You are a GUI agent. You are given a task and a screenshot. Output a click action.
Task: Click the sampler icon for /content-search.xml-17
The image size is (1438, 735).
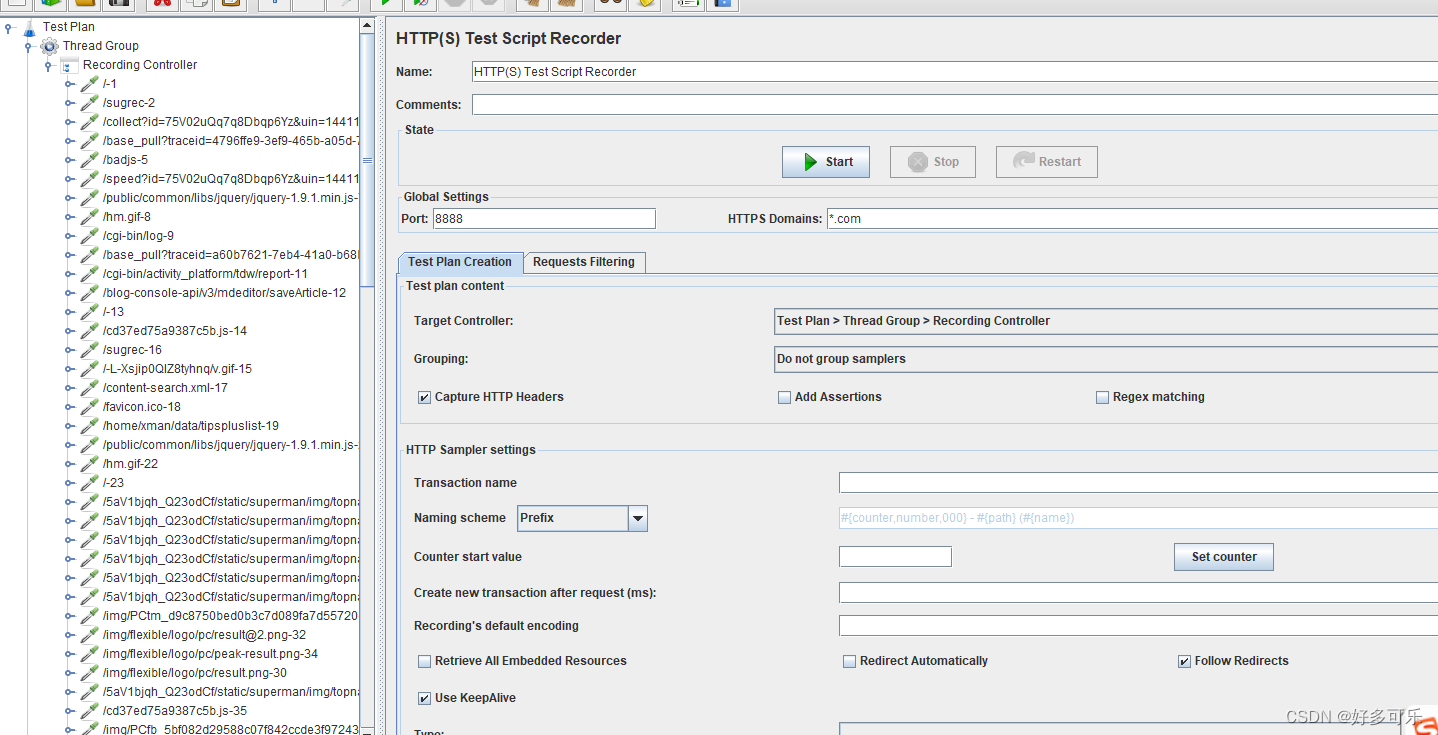pos(89,388)
